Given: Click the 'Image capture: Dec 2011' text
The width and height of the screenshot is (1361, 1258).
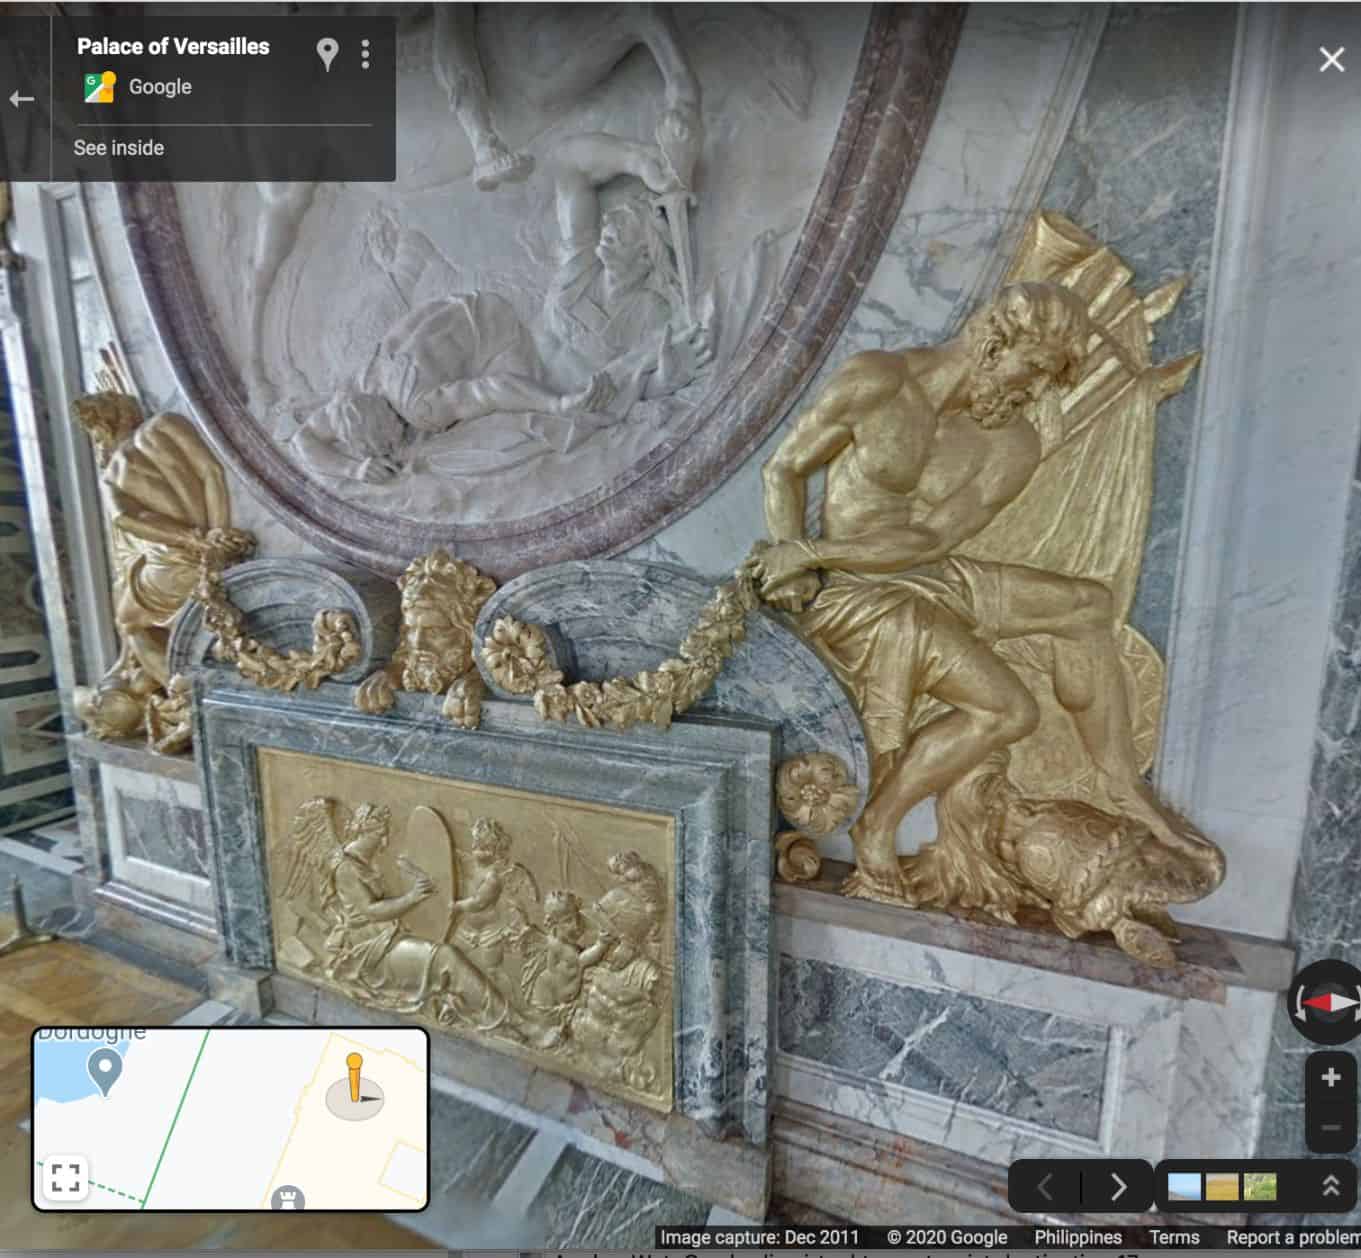Looking at the screenshot, I should coord(759,1237).
